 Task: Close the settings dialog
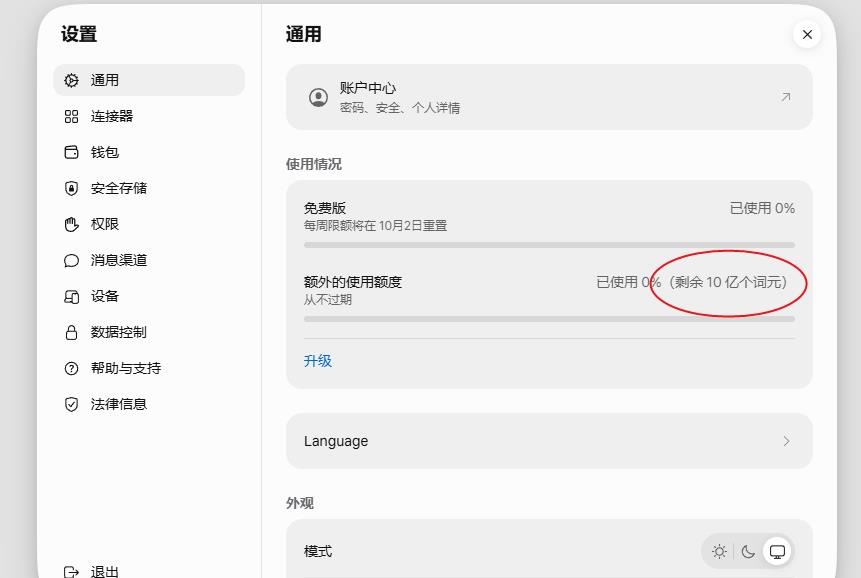coord(807,35)
